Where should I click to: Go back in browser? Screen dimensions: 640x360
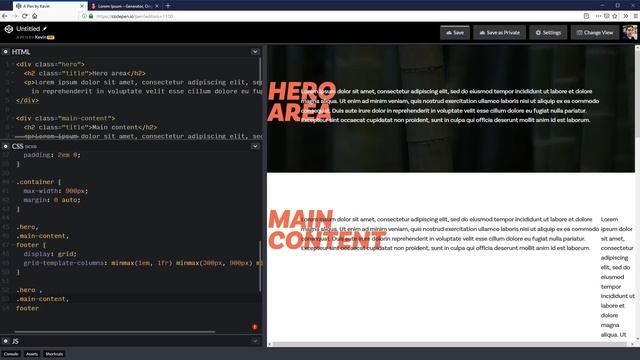coord(5,16)
